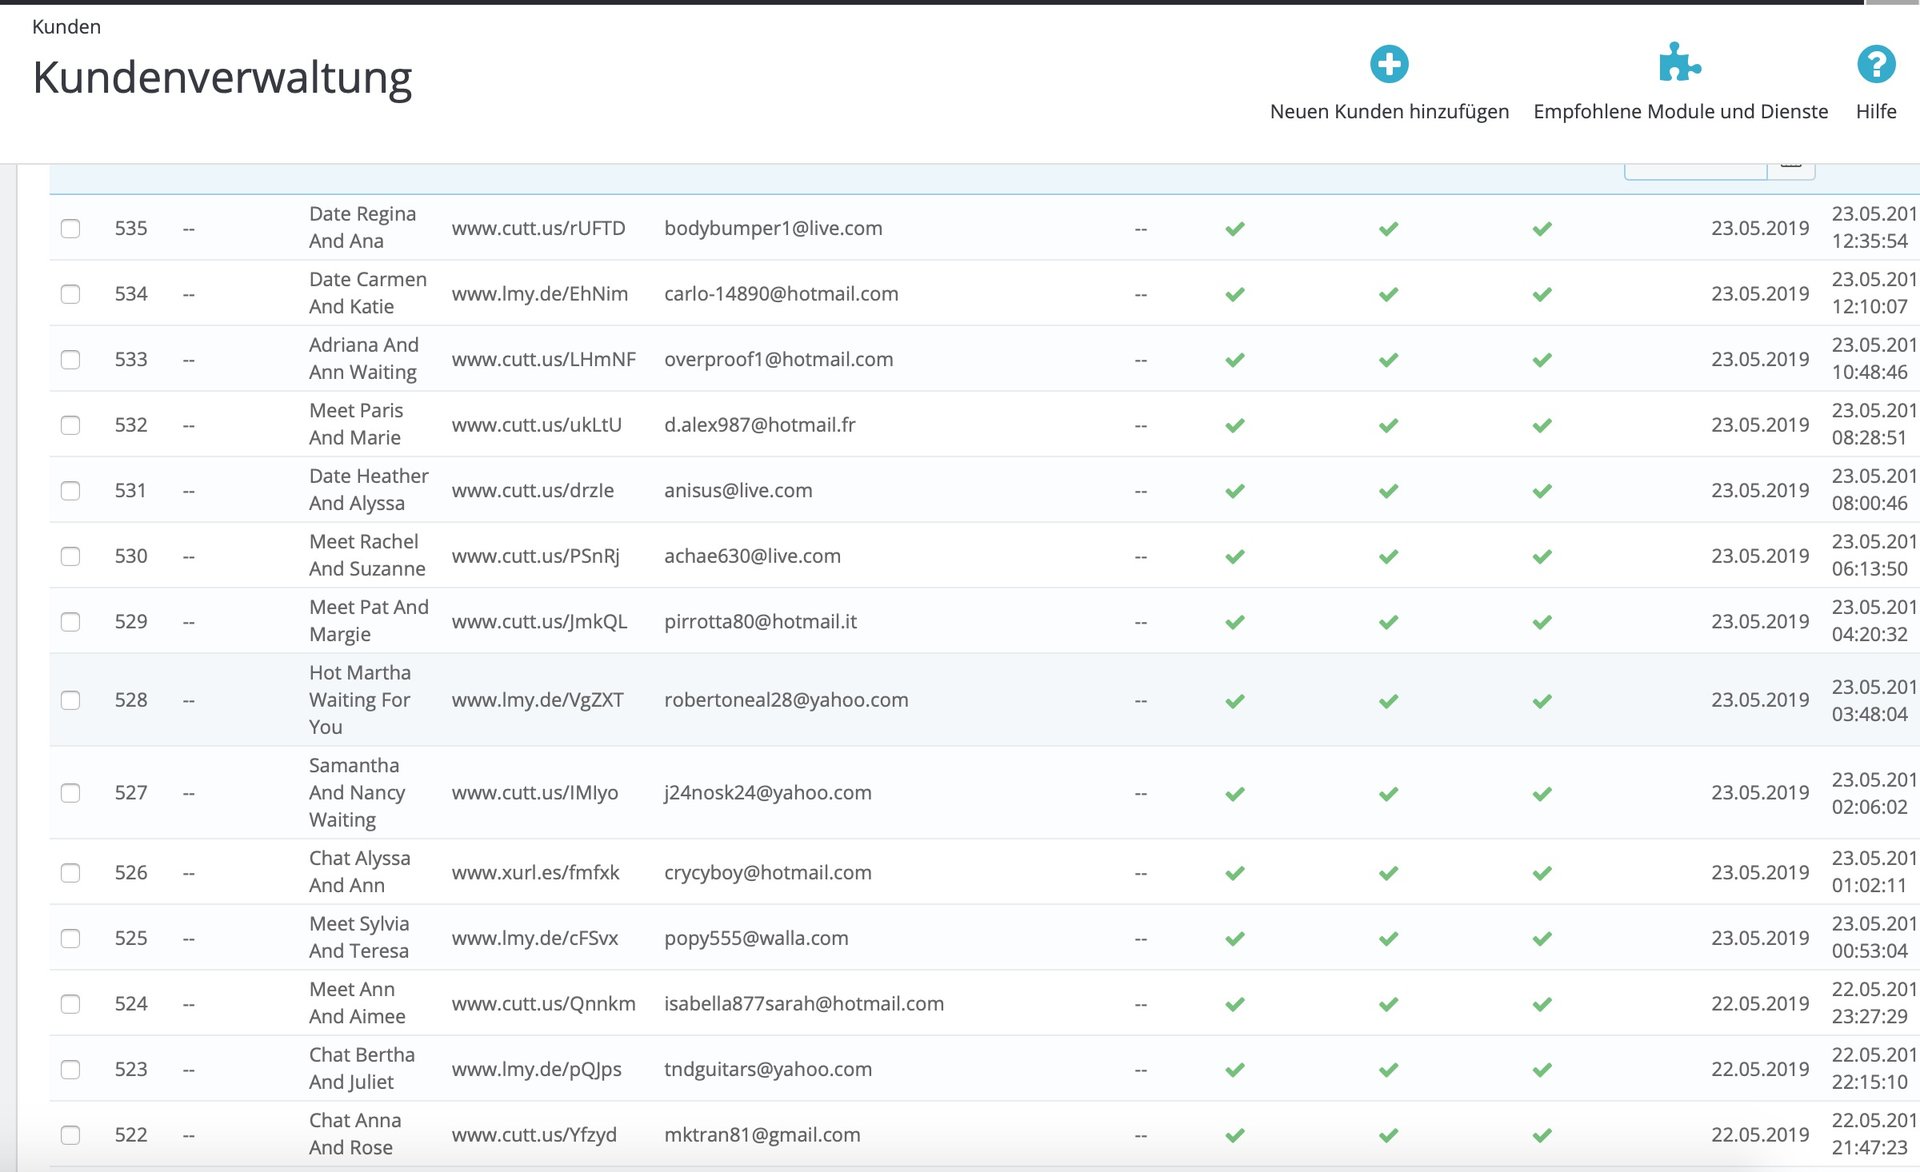Open the recommended modules puzzle icon
This screenshot has height=1172, width=1920.
pos(1679,63)
